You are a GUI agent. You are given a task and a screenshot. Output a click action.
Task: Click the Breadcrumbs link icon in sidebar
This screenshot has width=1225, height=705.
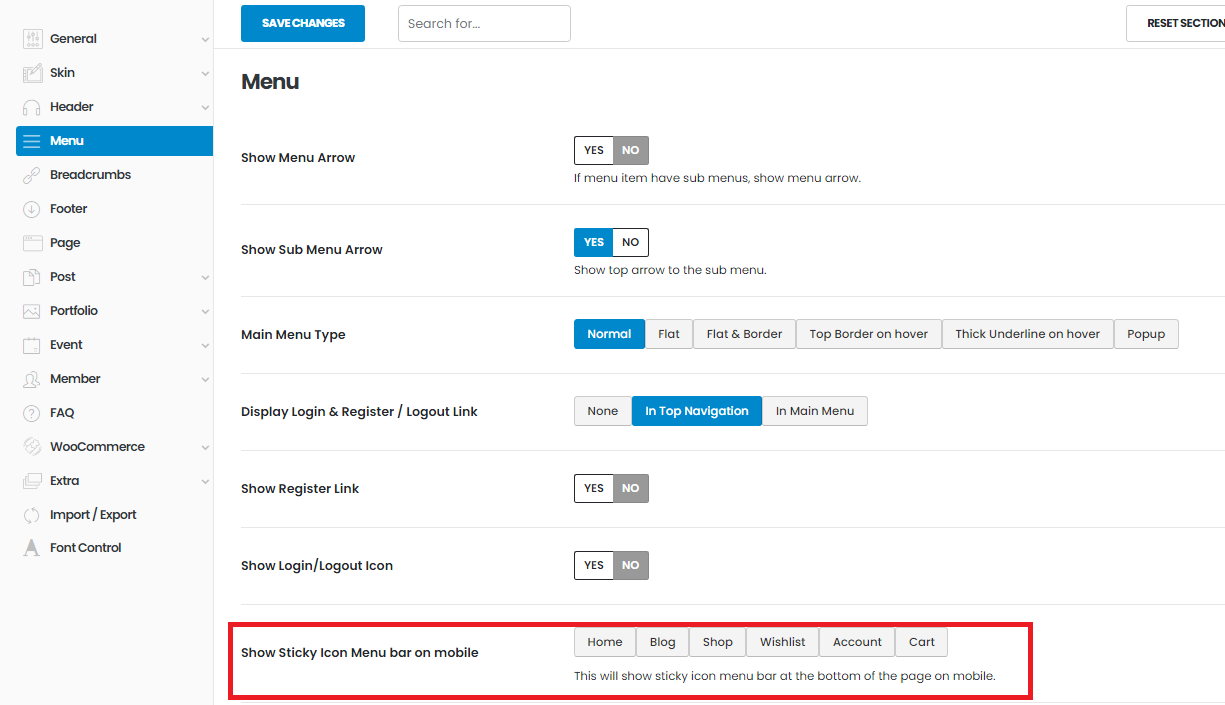(32, 175)
